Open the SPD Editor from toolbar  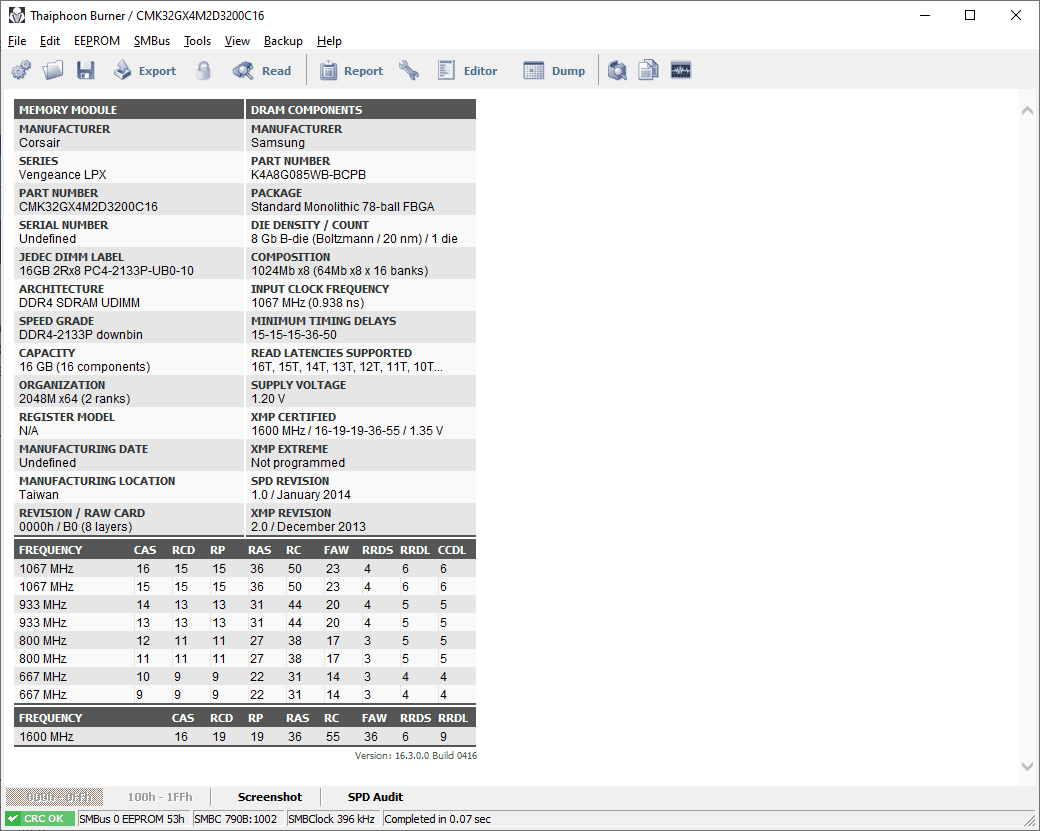coord(468,70)
